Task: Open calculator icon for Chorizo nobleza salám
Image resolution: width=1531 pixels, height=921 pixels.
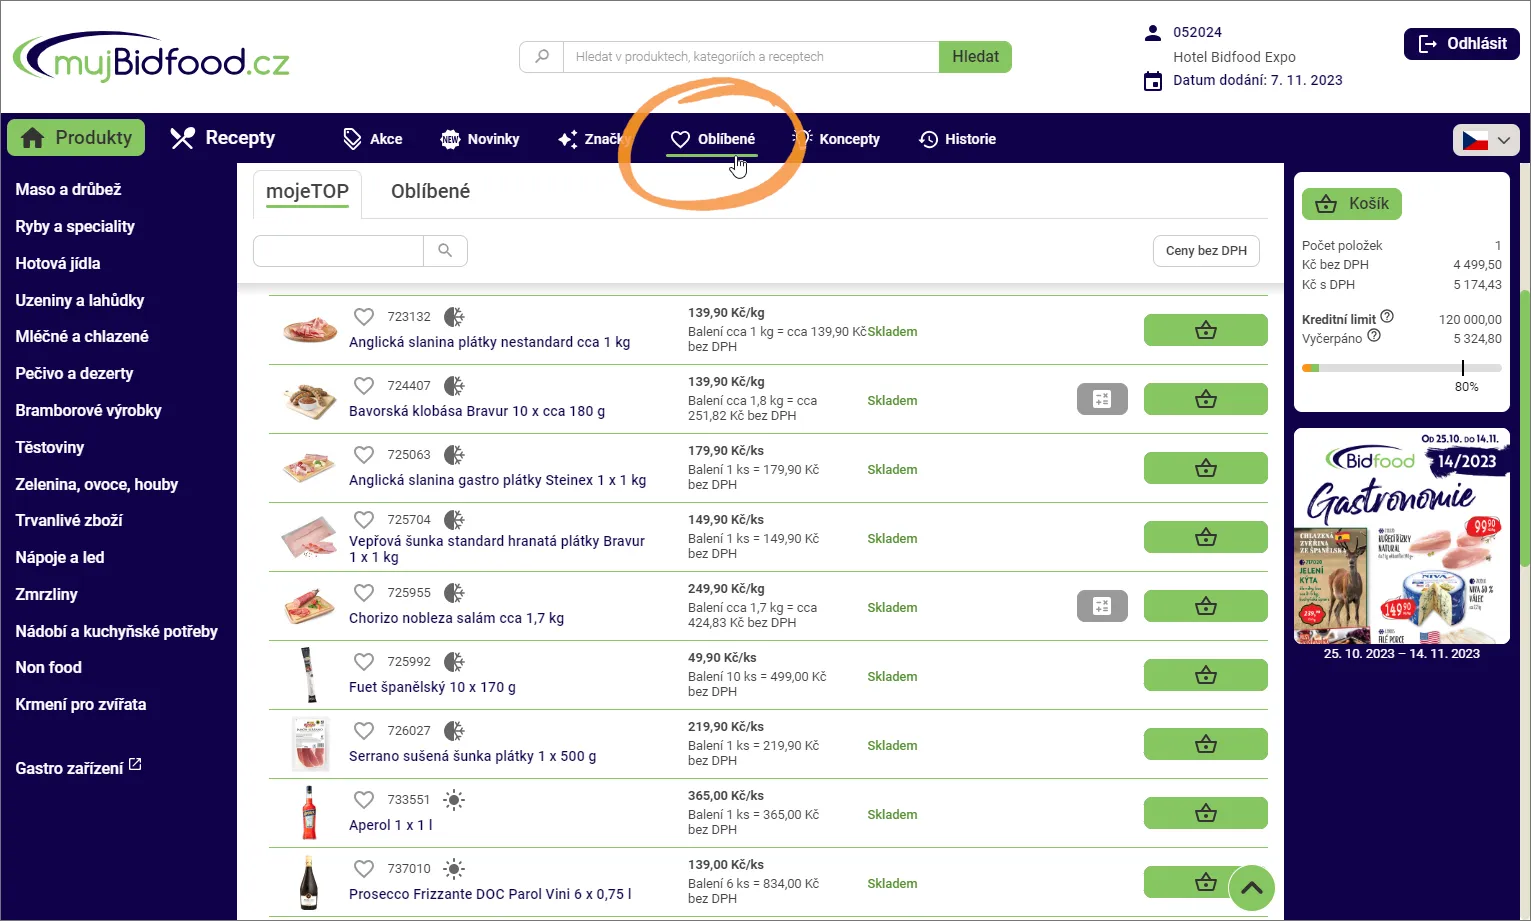Action: (x=1102, y=606)
